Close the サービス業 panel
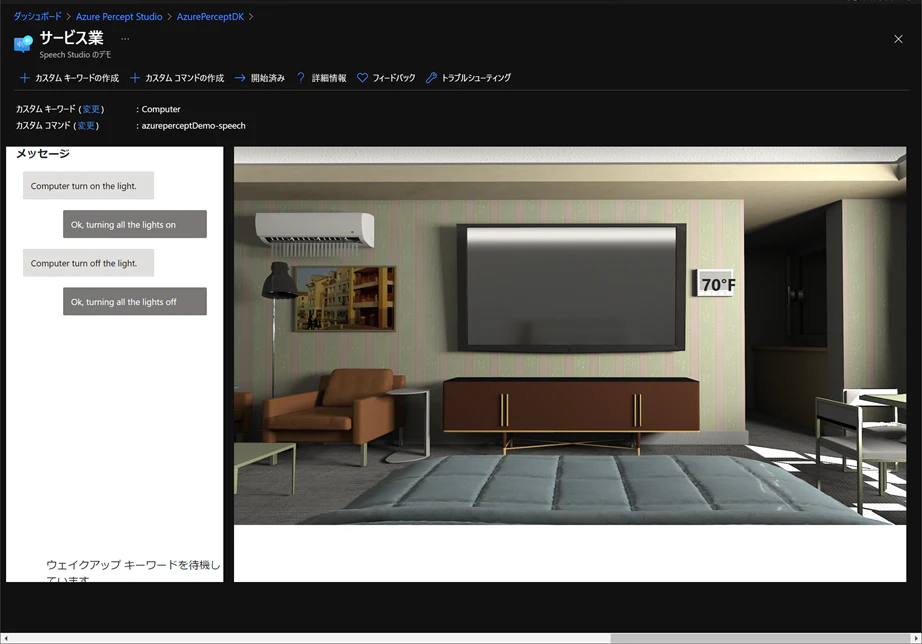Screen dimensions: 922x644 [898, 39]
